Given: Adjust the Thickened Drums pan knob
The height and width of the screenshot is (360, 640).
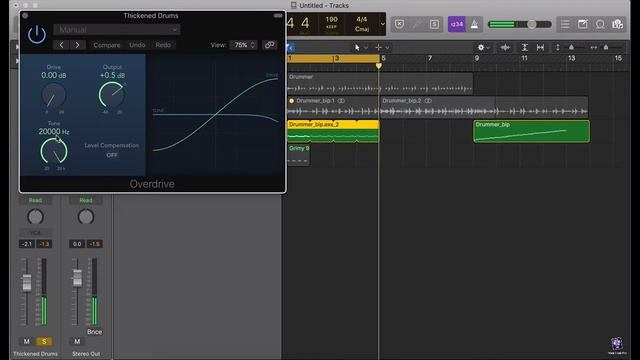Looking at the screenshot, I should coord(35,217).
